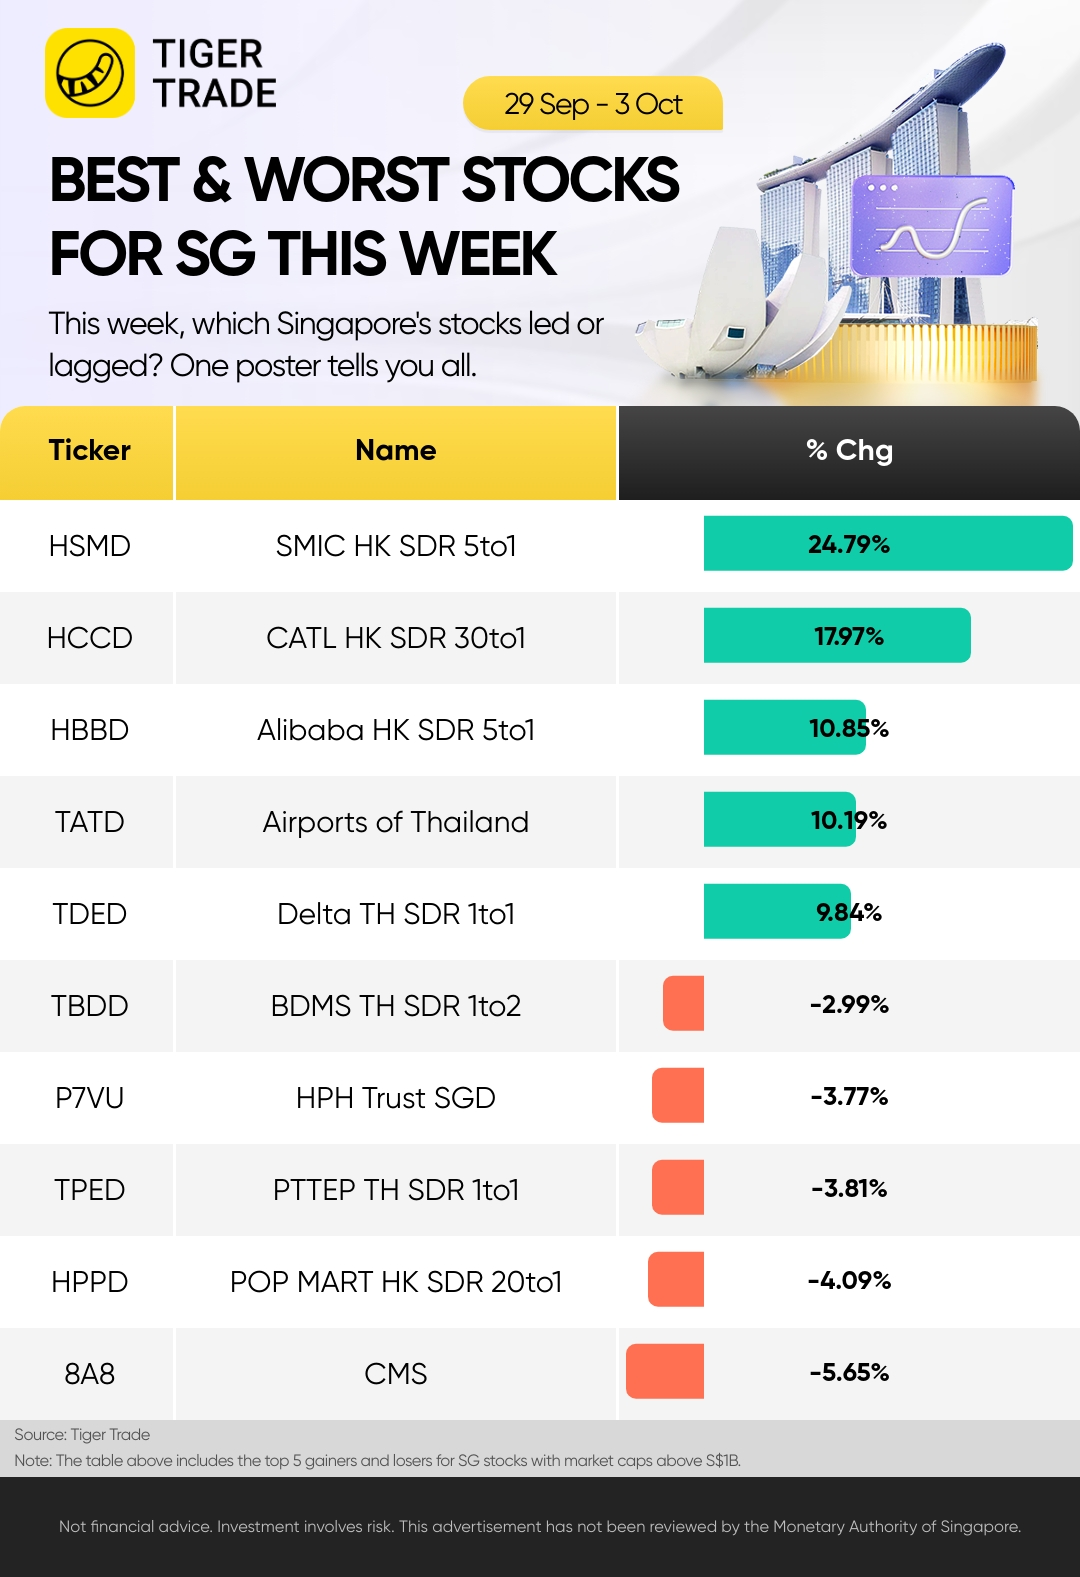Click POP MART HK SDR 20to1 name

pos(396,1282)
